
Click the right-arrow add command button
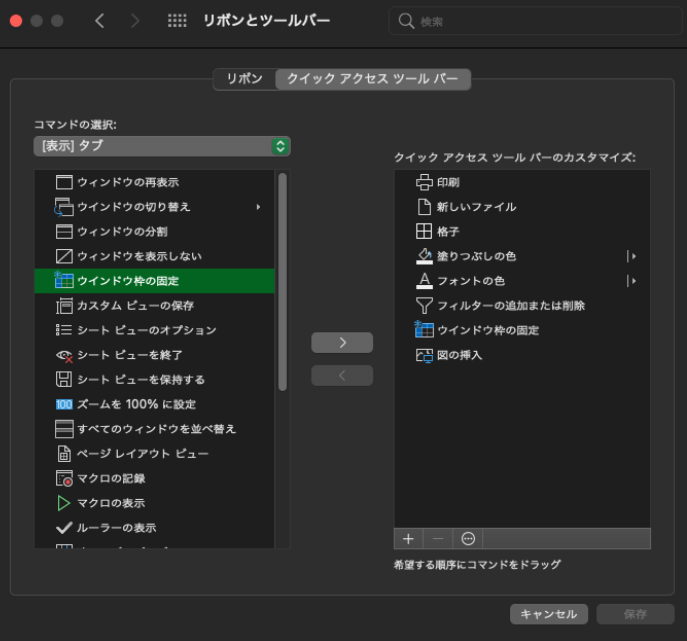pos(342,342)
